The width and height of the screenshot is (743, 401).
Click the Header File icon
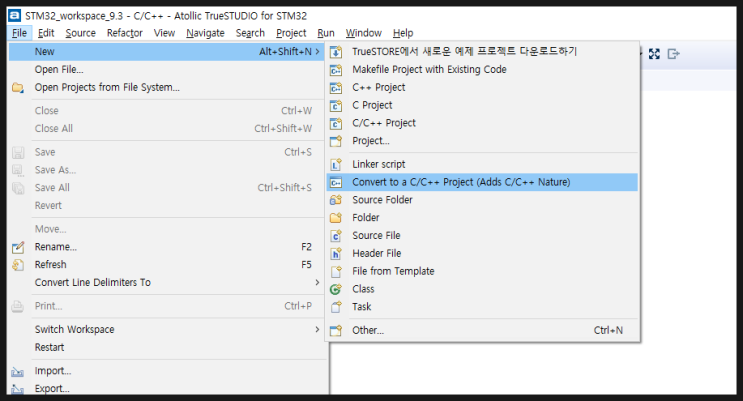[336, 254]
